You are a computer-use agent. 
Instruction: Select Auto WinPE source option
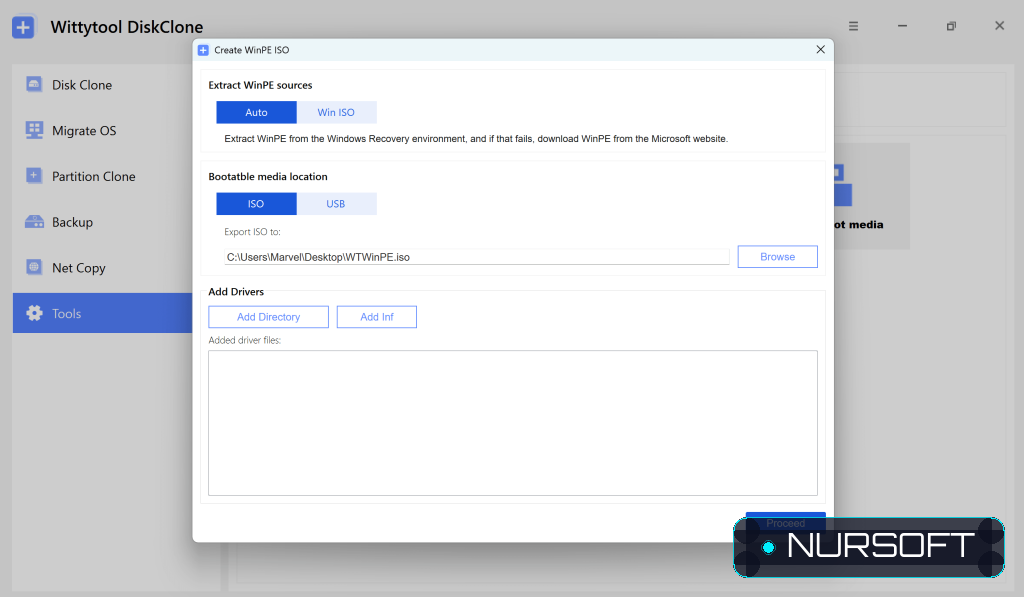click(x=256, y=112)
